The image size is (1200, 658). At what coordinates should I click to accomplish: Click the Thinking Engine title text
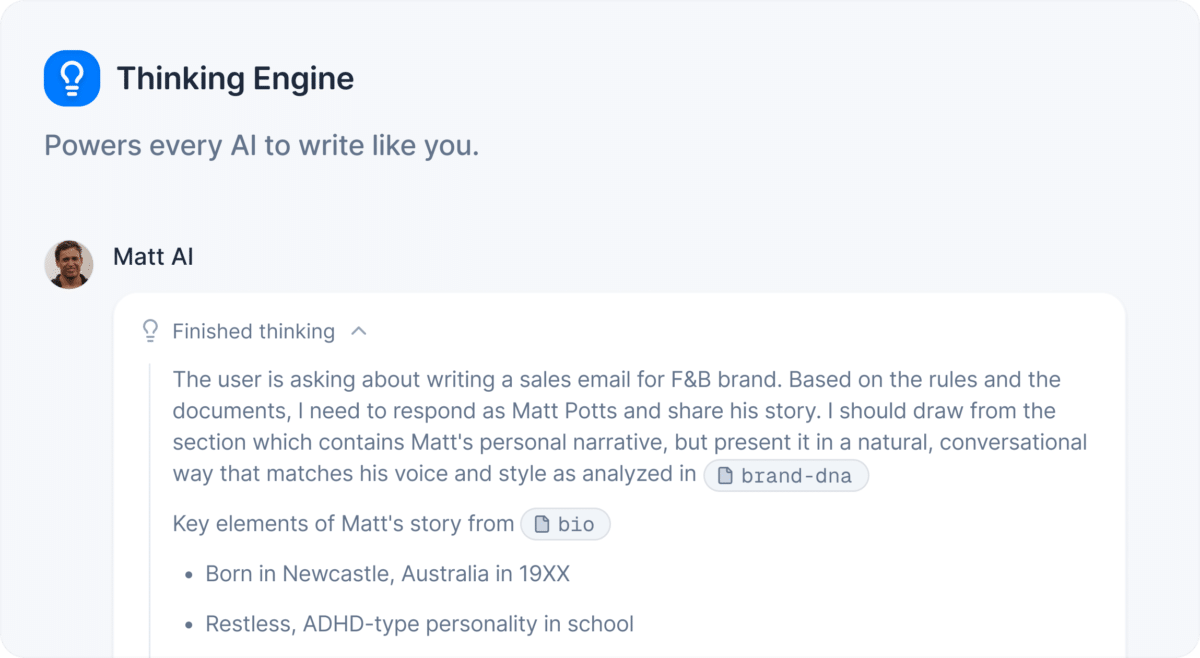(x=235, y=78)
